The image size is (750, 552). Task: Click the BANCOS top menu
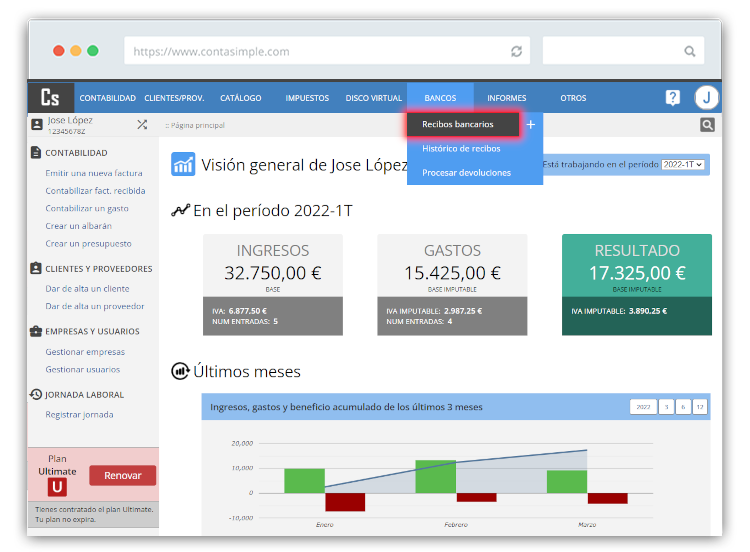click(440, 98)
